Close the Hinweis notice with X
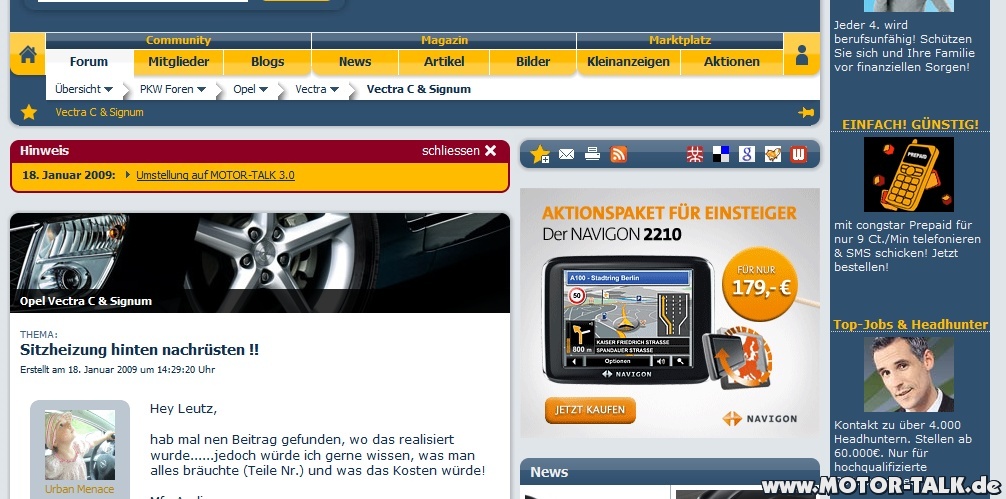The height and width of the screenshot is (499, 1006). pyautogui.click(x=491, y=151)
